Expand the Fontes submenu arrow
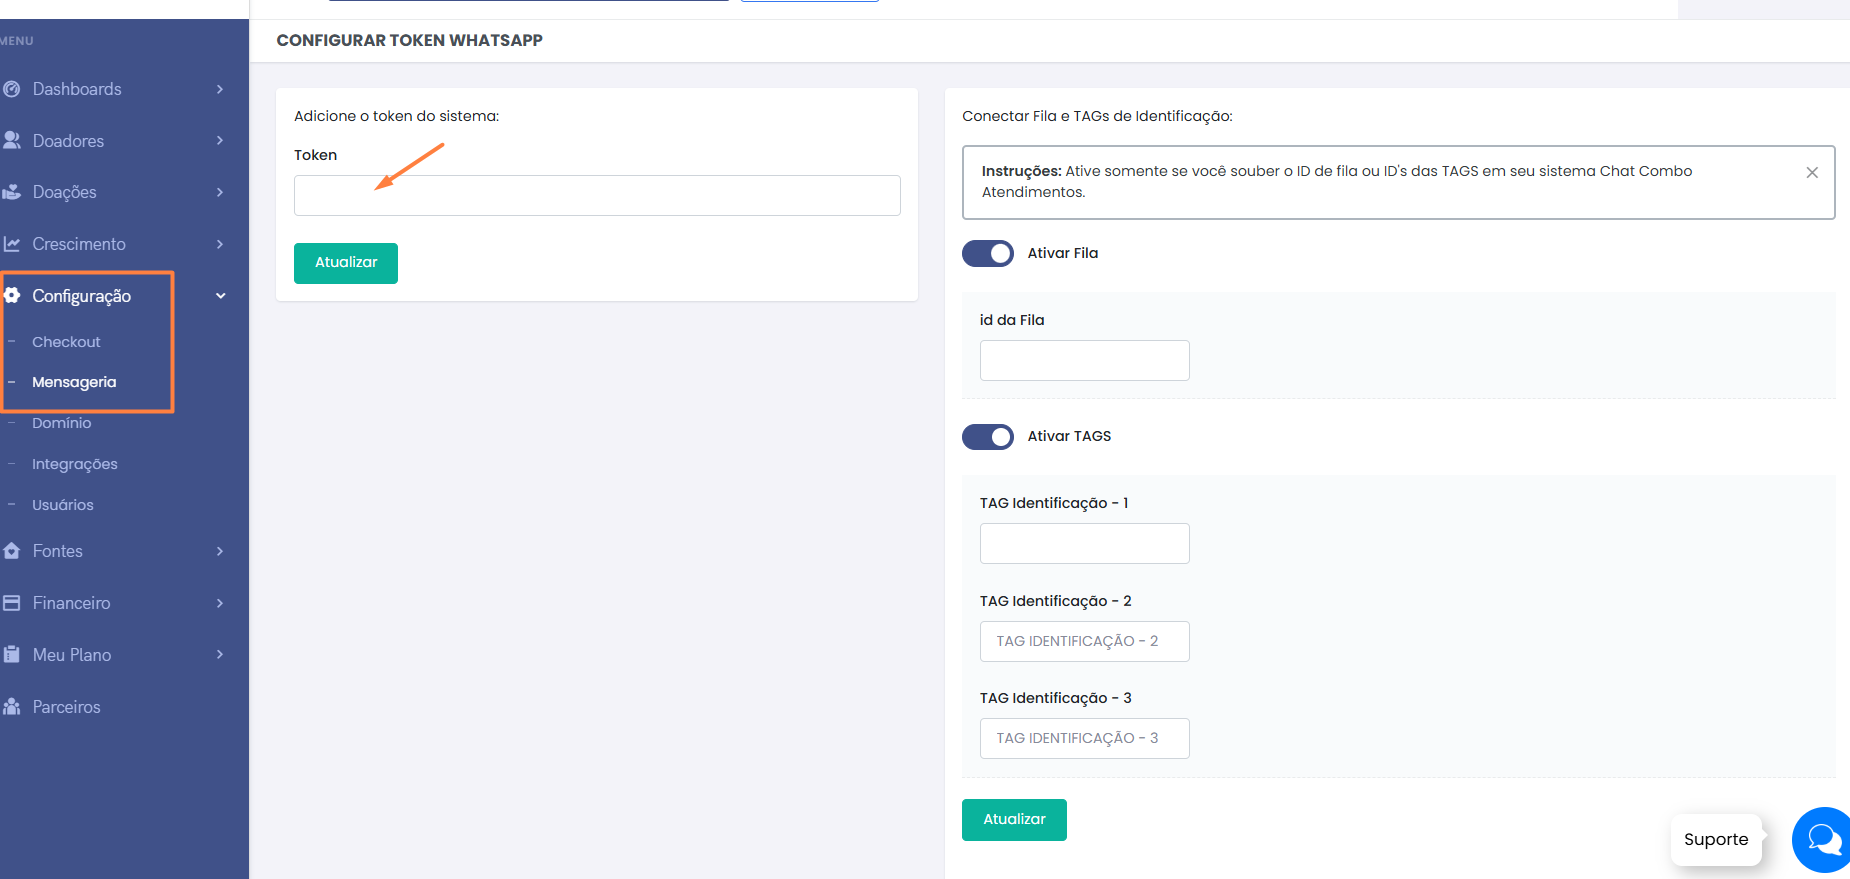1850x879 pixels. tap(220, 551)
